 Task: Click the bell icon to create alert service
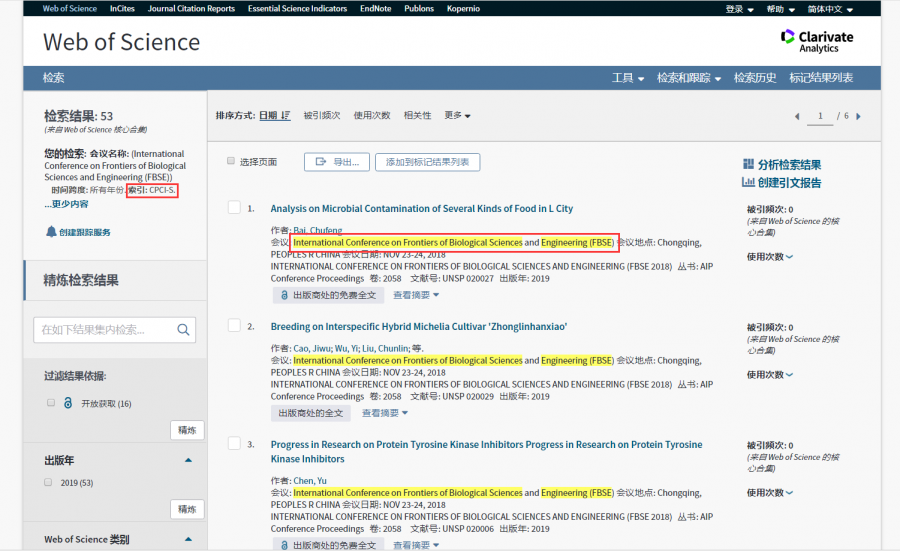coord(52,231)
